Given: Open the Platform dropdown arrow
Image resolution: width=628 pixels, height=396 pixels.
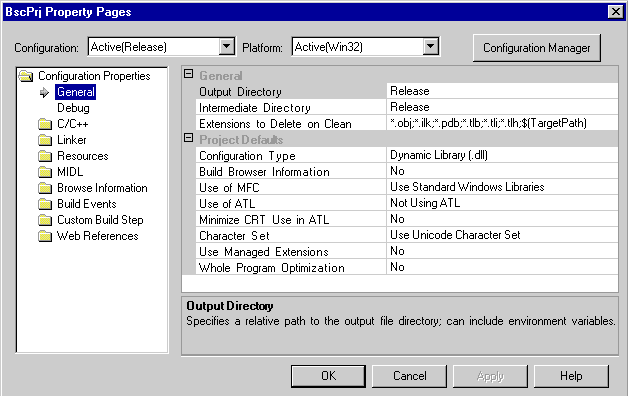Looking at the screenshot, I should click(x=431, y=47).
